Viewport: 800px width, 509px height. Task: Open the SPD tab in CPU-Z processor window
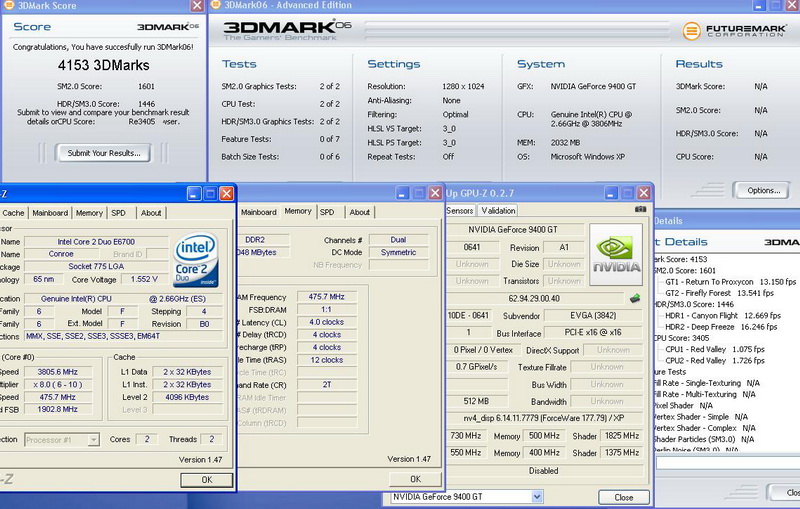tap(118, 213)
